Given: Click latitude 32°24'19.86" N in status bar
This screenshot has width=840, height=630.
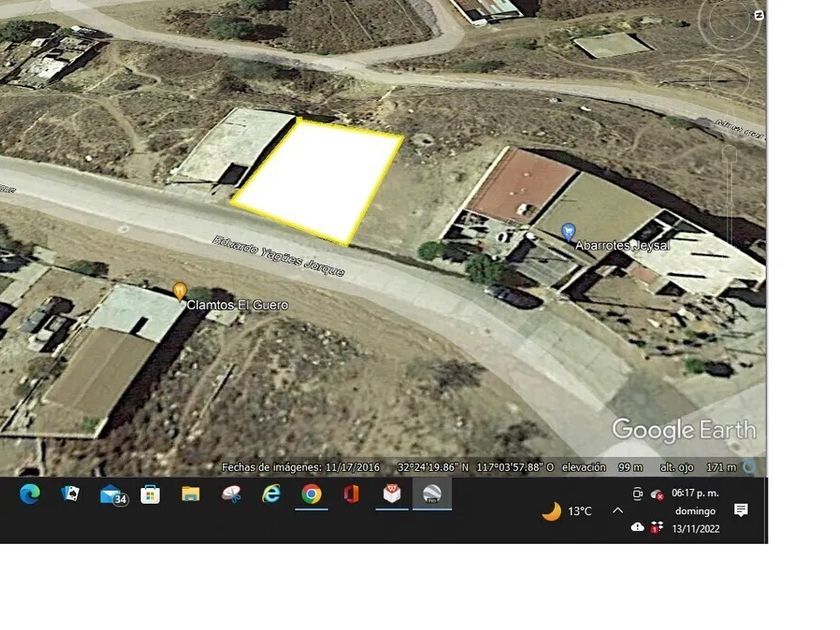Looking at the screenshot, I should tap(433, 467).
